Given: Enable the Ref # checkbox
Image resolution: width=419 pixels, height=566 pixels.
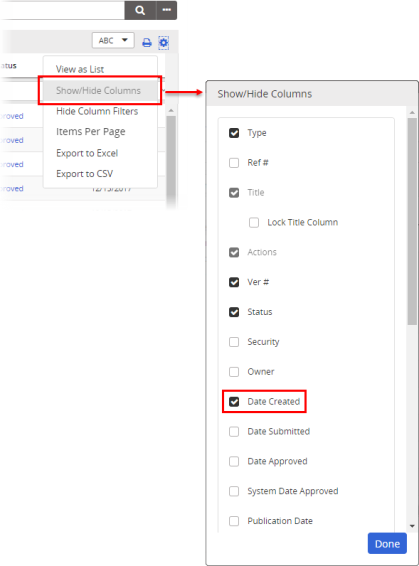Looking at the screenshot, I should 234,163.
